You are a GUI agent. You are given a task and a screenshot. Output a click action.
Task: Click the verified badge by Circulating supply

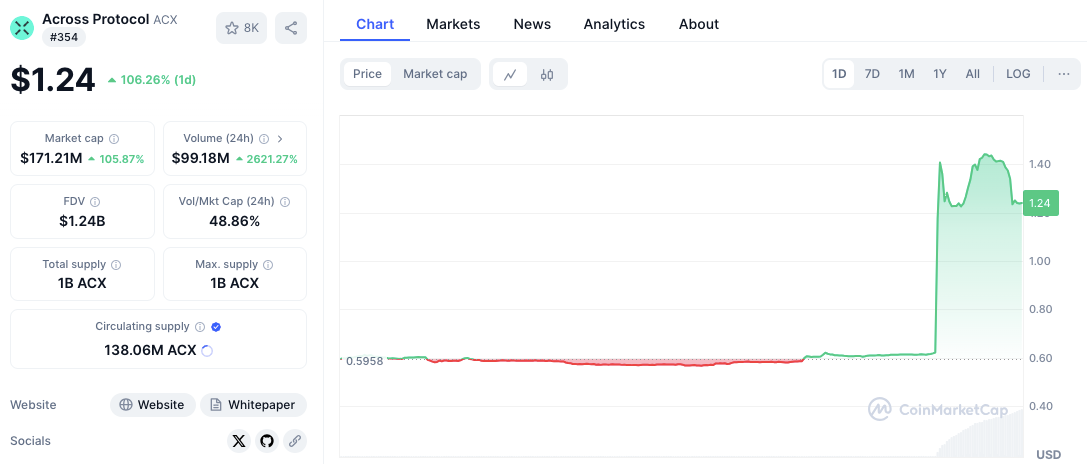(x=216, y=327)
